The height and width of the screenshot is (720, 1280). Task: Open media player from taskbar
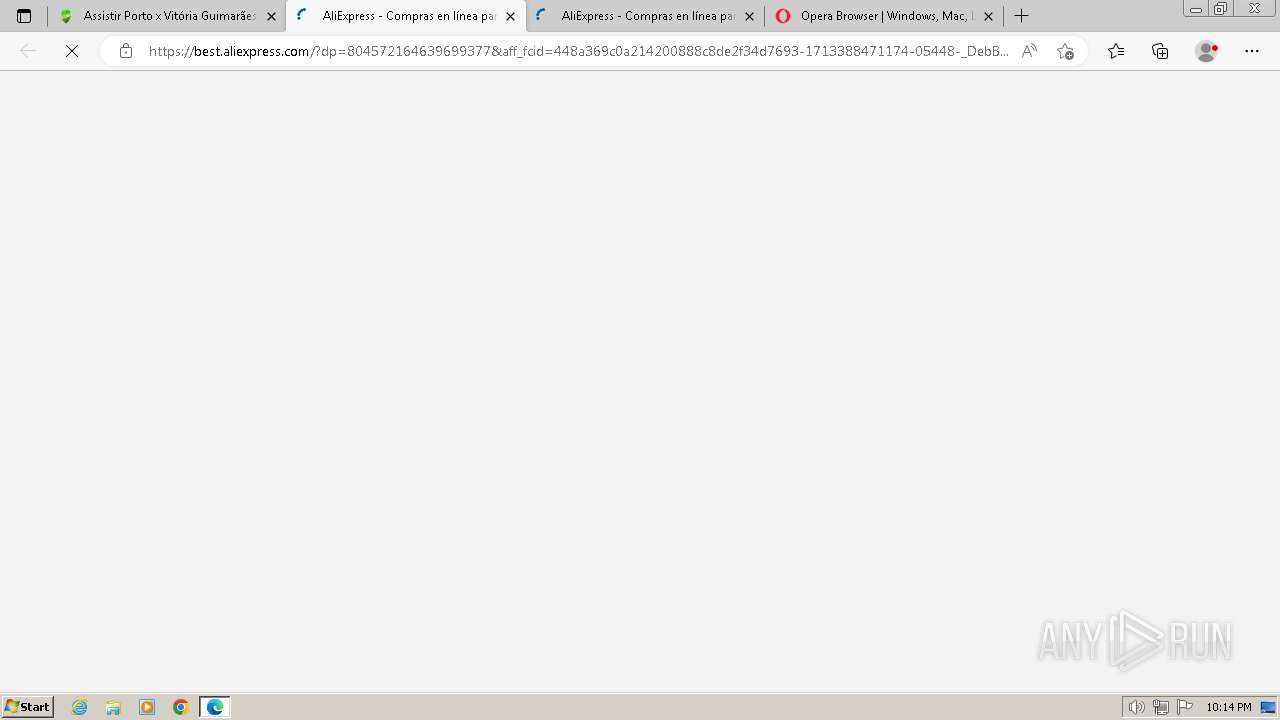(147, 707)
